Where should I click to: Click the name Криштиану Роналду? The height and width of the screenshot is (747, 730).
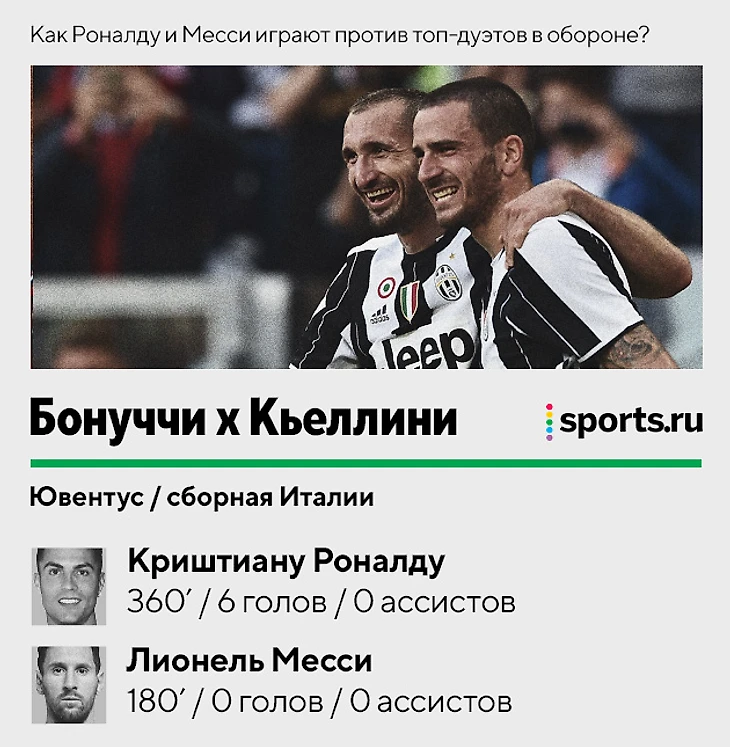coord(286,562)
